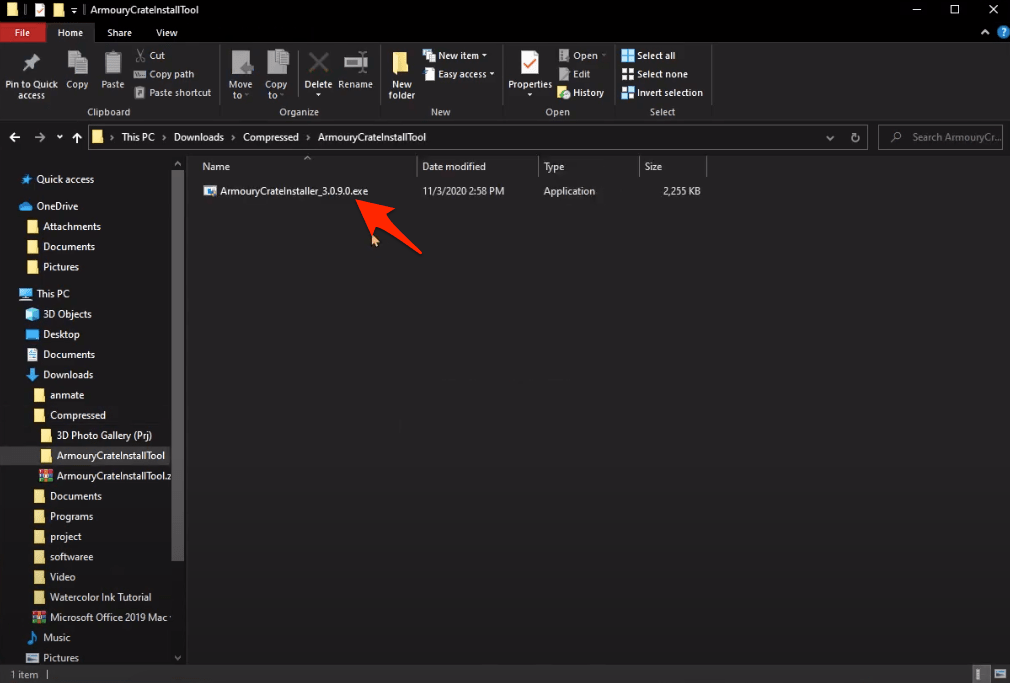Sort by the Size column header

tap(672, 166)
